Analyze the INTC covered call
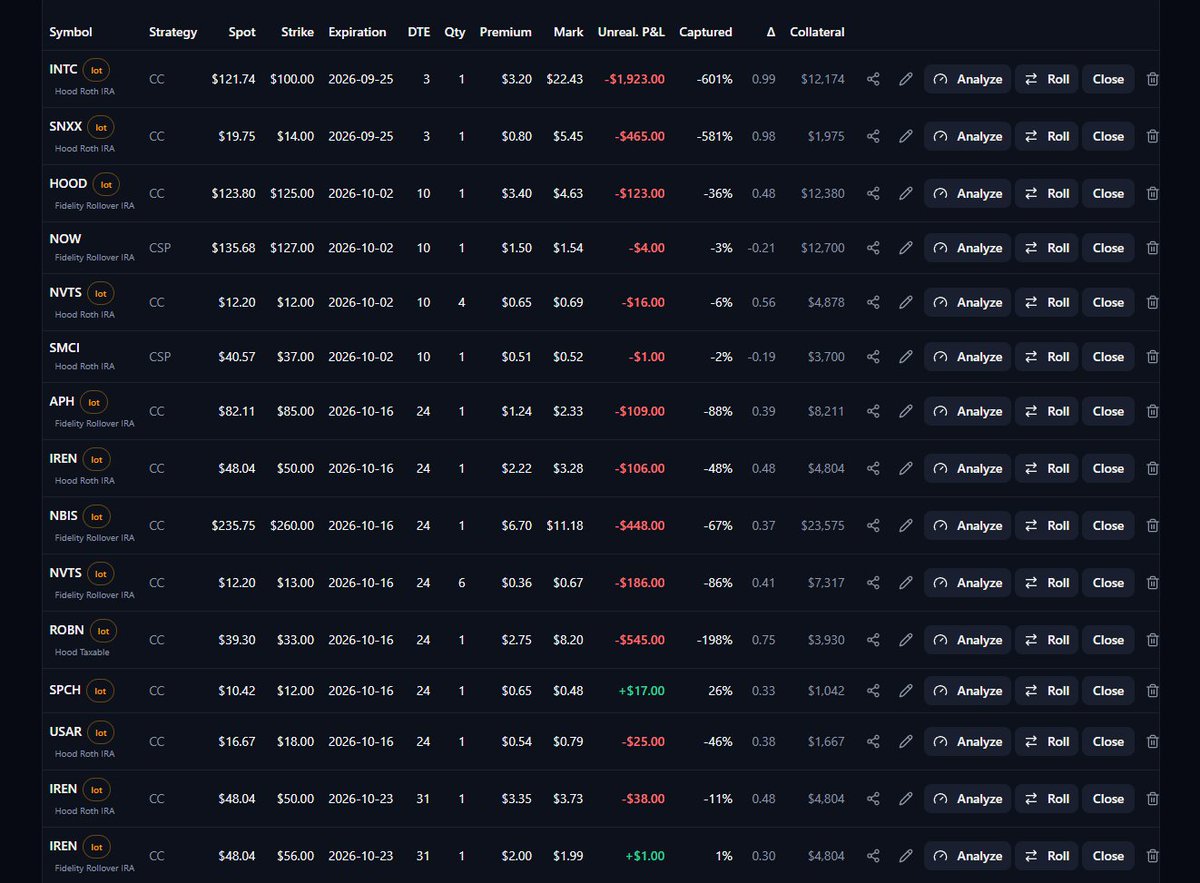This screenshot has height=883, width=1200. tap(967, 79)
